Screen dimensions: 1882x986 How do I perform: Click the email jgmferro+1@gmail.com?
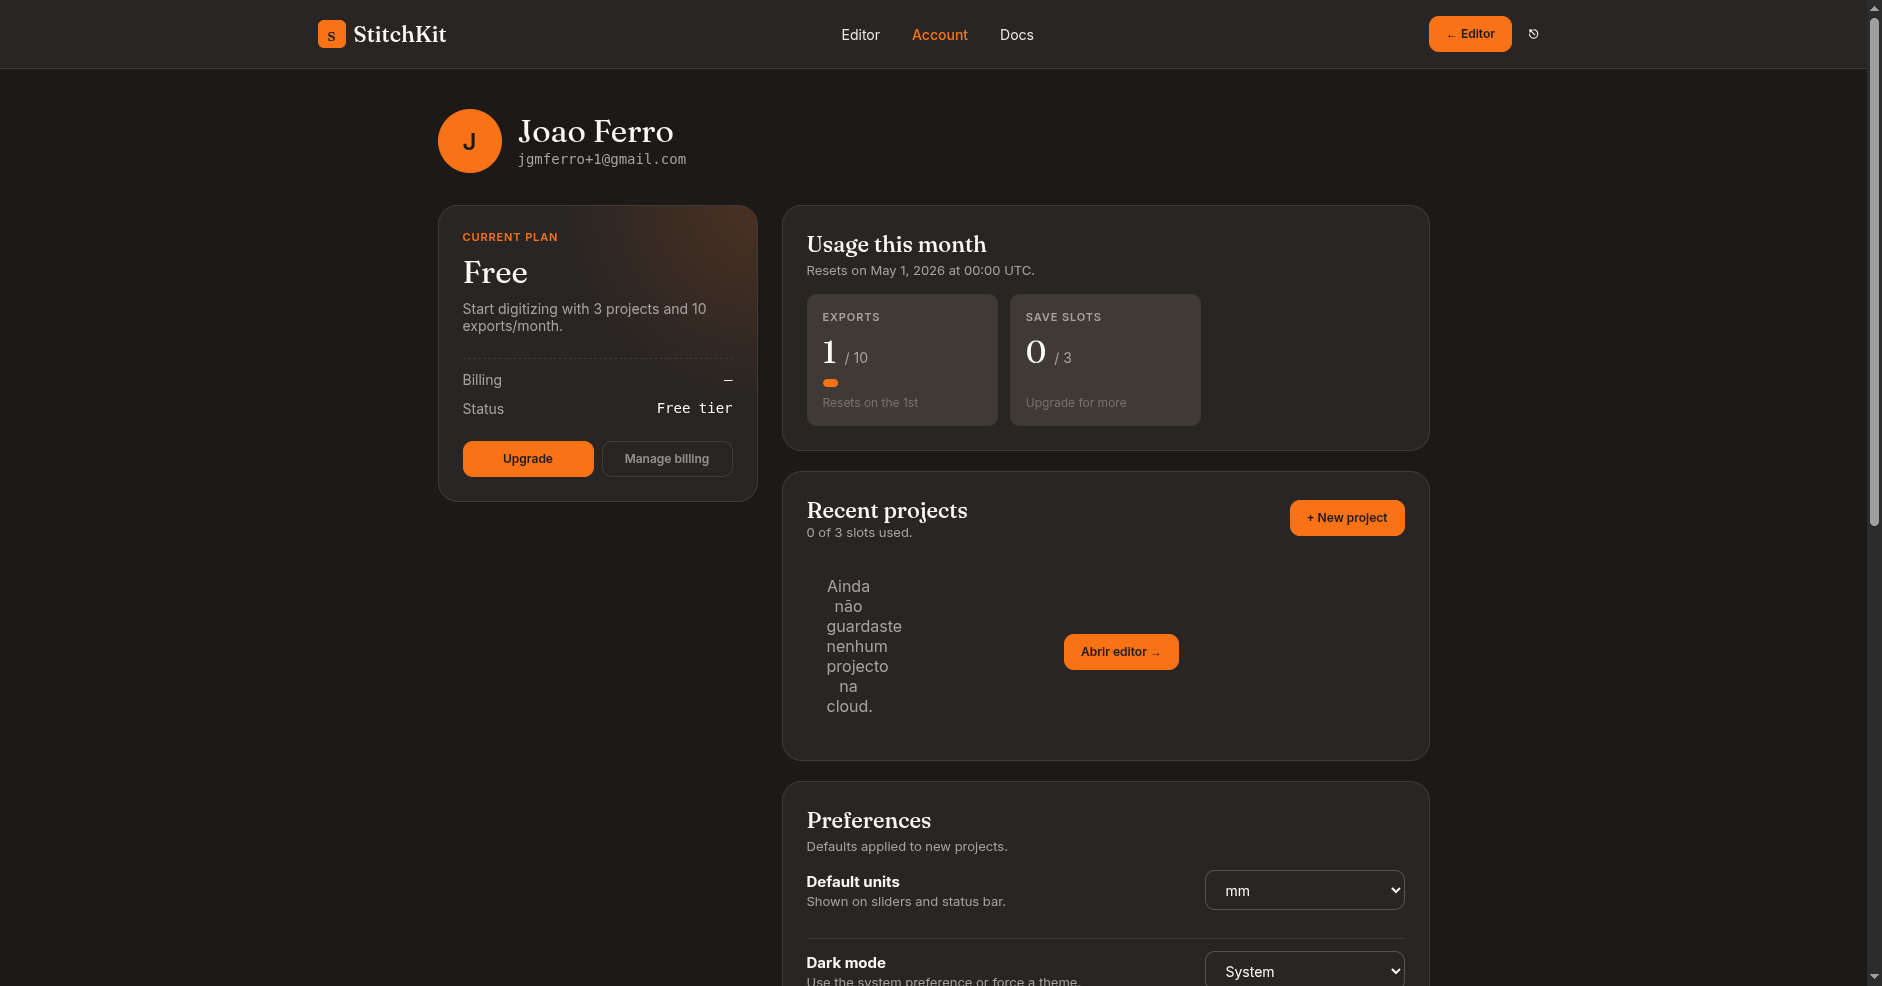(x=602, y=159)
